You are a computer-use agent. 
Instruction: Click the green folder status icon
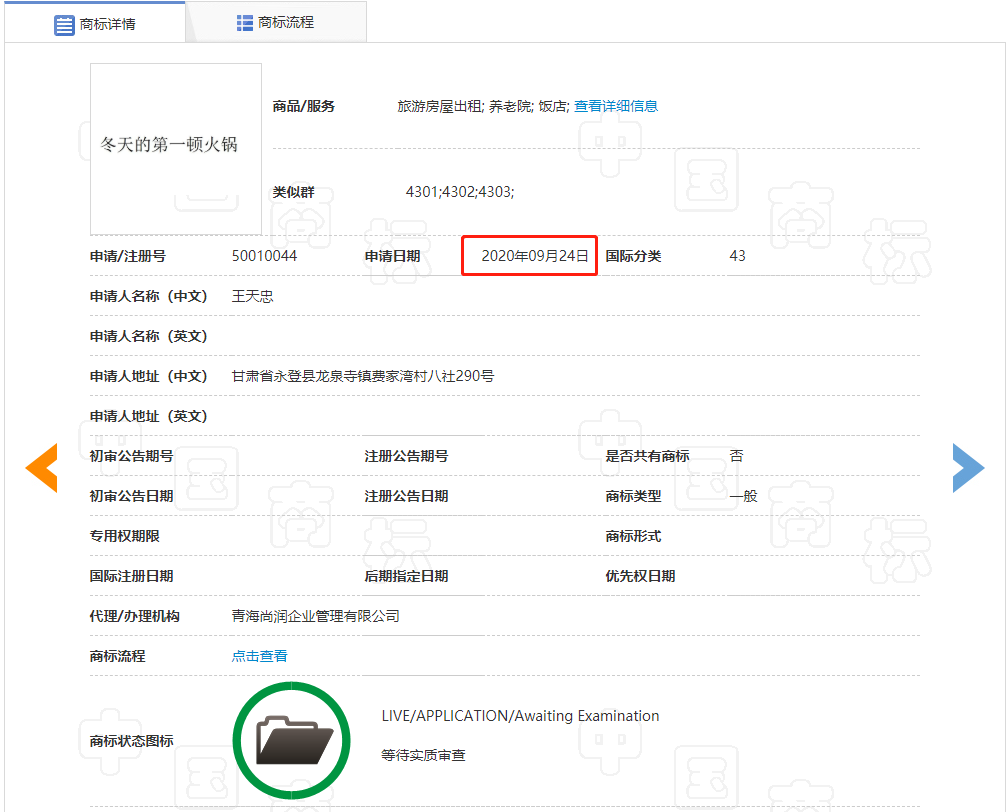click(x=292, y=740)
